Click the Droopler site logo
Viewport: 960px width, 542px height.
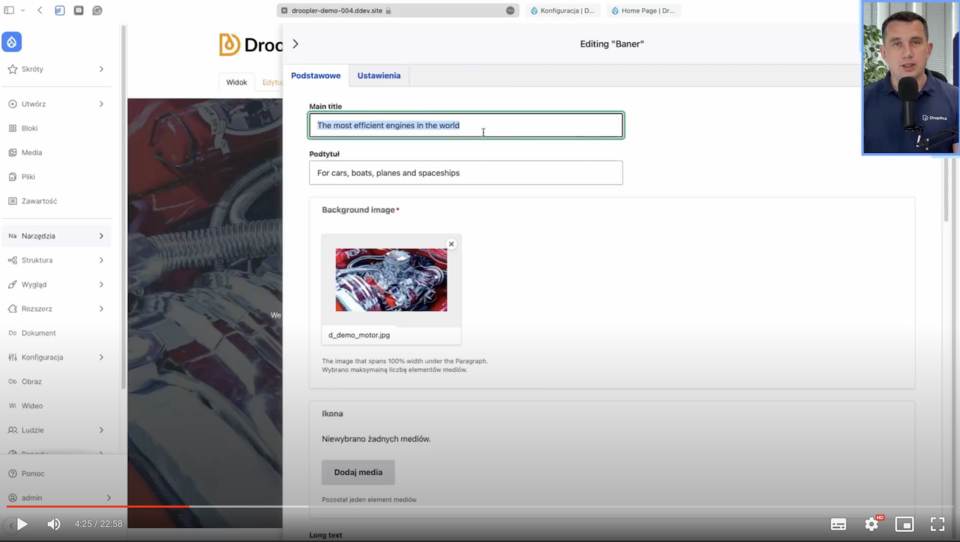[250, 45]
